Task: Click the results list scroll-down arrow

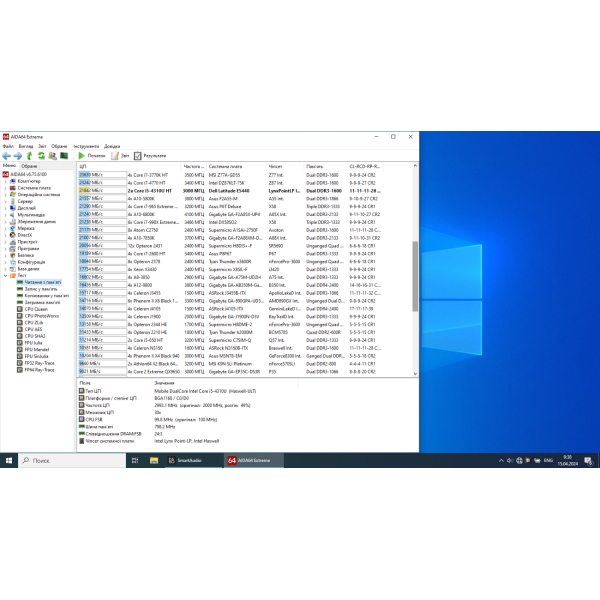Action: pos(415,373)
